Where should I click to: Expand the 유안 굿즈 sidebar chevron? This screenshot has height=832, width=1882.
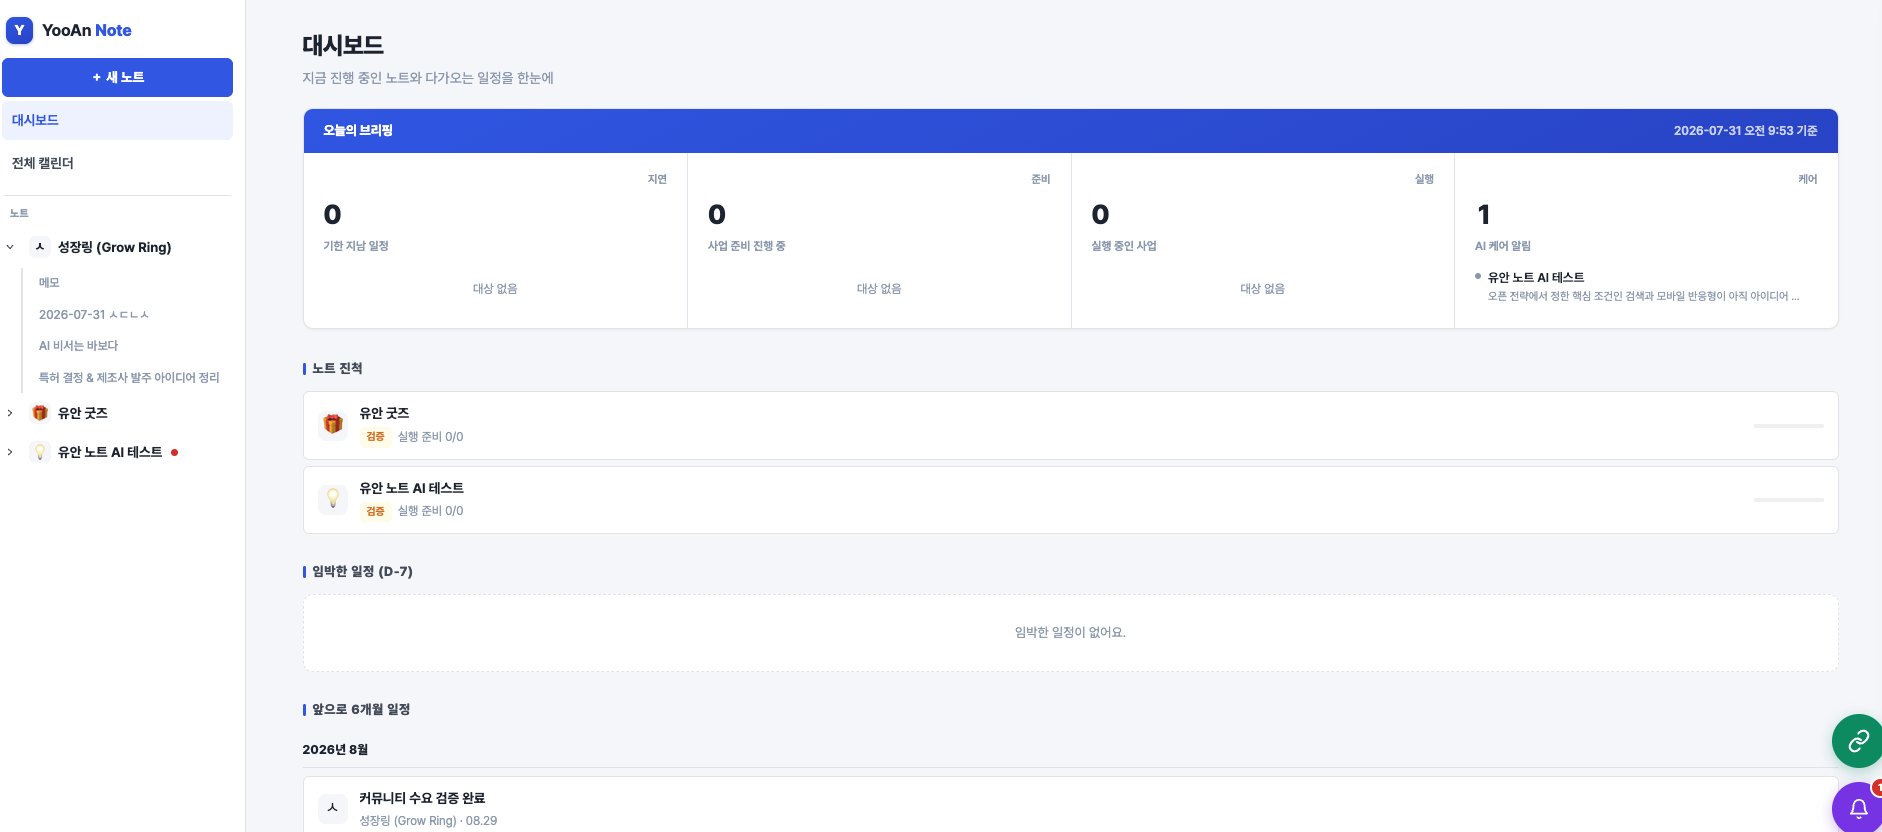tap(10, 413)
